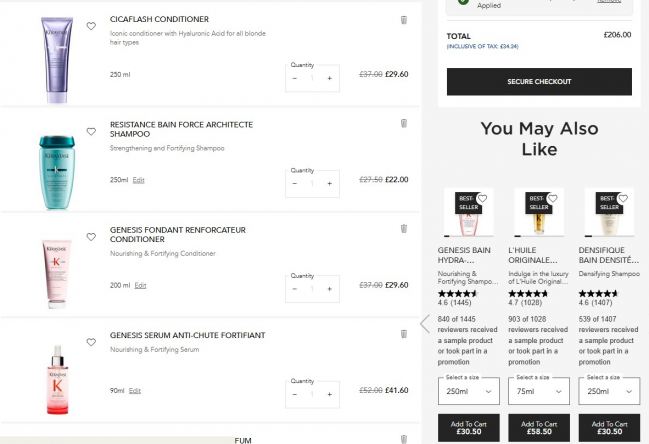Add L'Huile Originale to cart for £58.50

539,428
